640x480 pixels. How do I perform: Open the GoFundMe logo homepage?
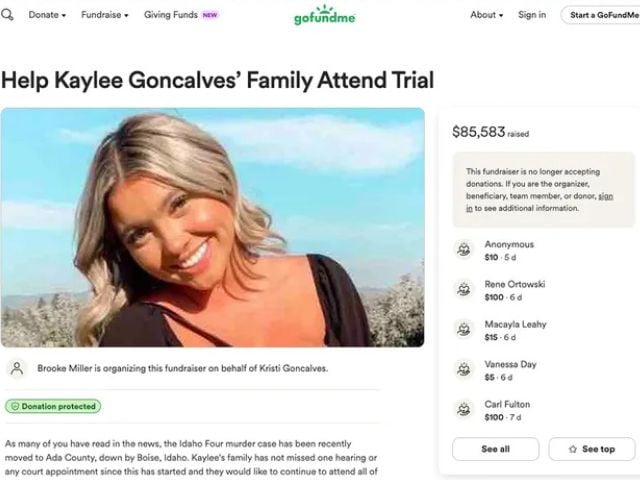[x=324, y=16]
